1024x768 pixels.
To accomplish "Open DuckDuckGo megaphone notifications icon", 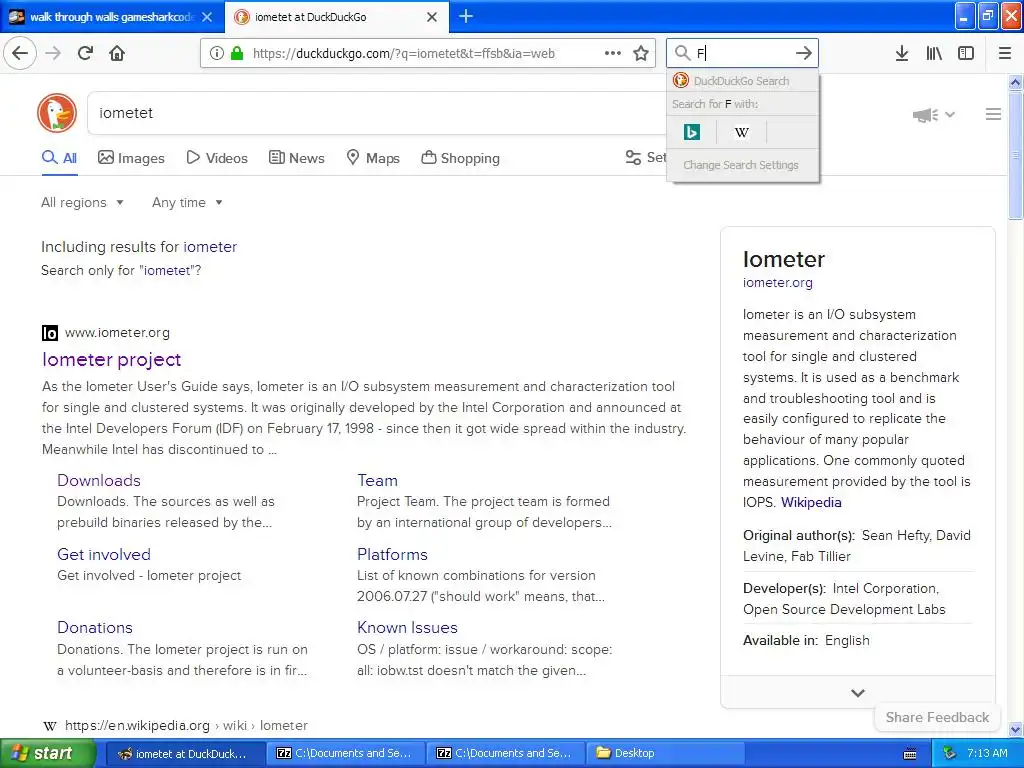I will coord(925,115).
